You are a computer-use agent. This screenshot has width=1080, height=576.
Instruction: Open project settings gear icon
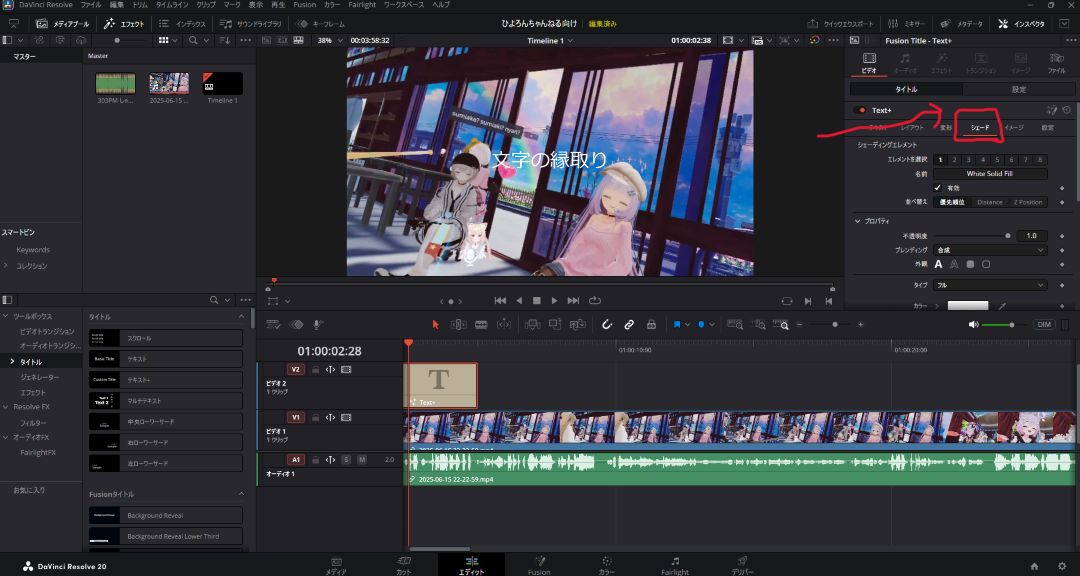coord(1061,565)
